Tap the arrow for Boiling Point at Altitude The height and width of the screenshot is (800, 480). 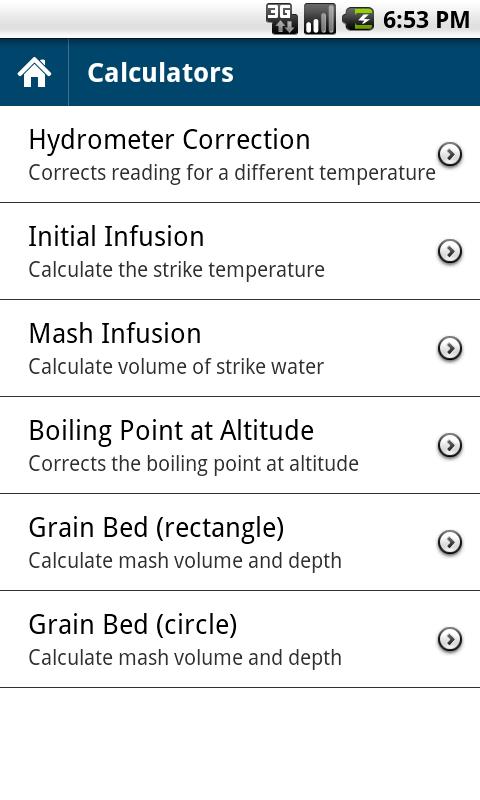450,445
